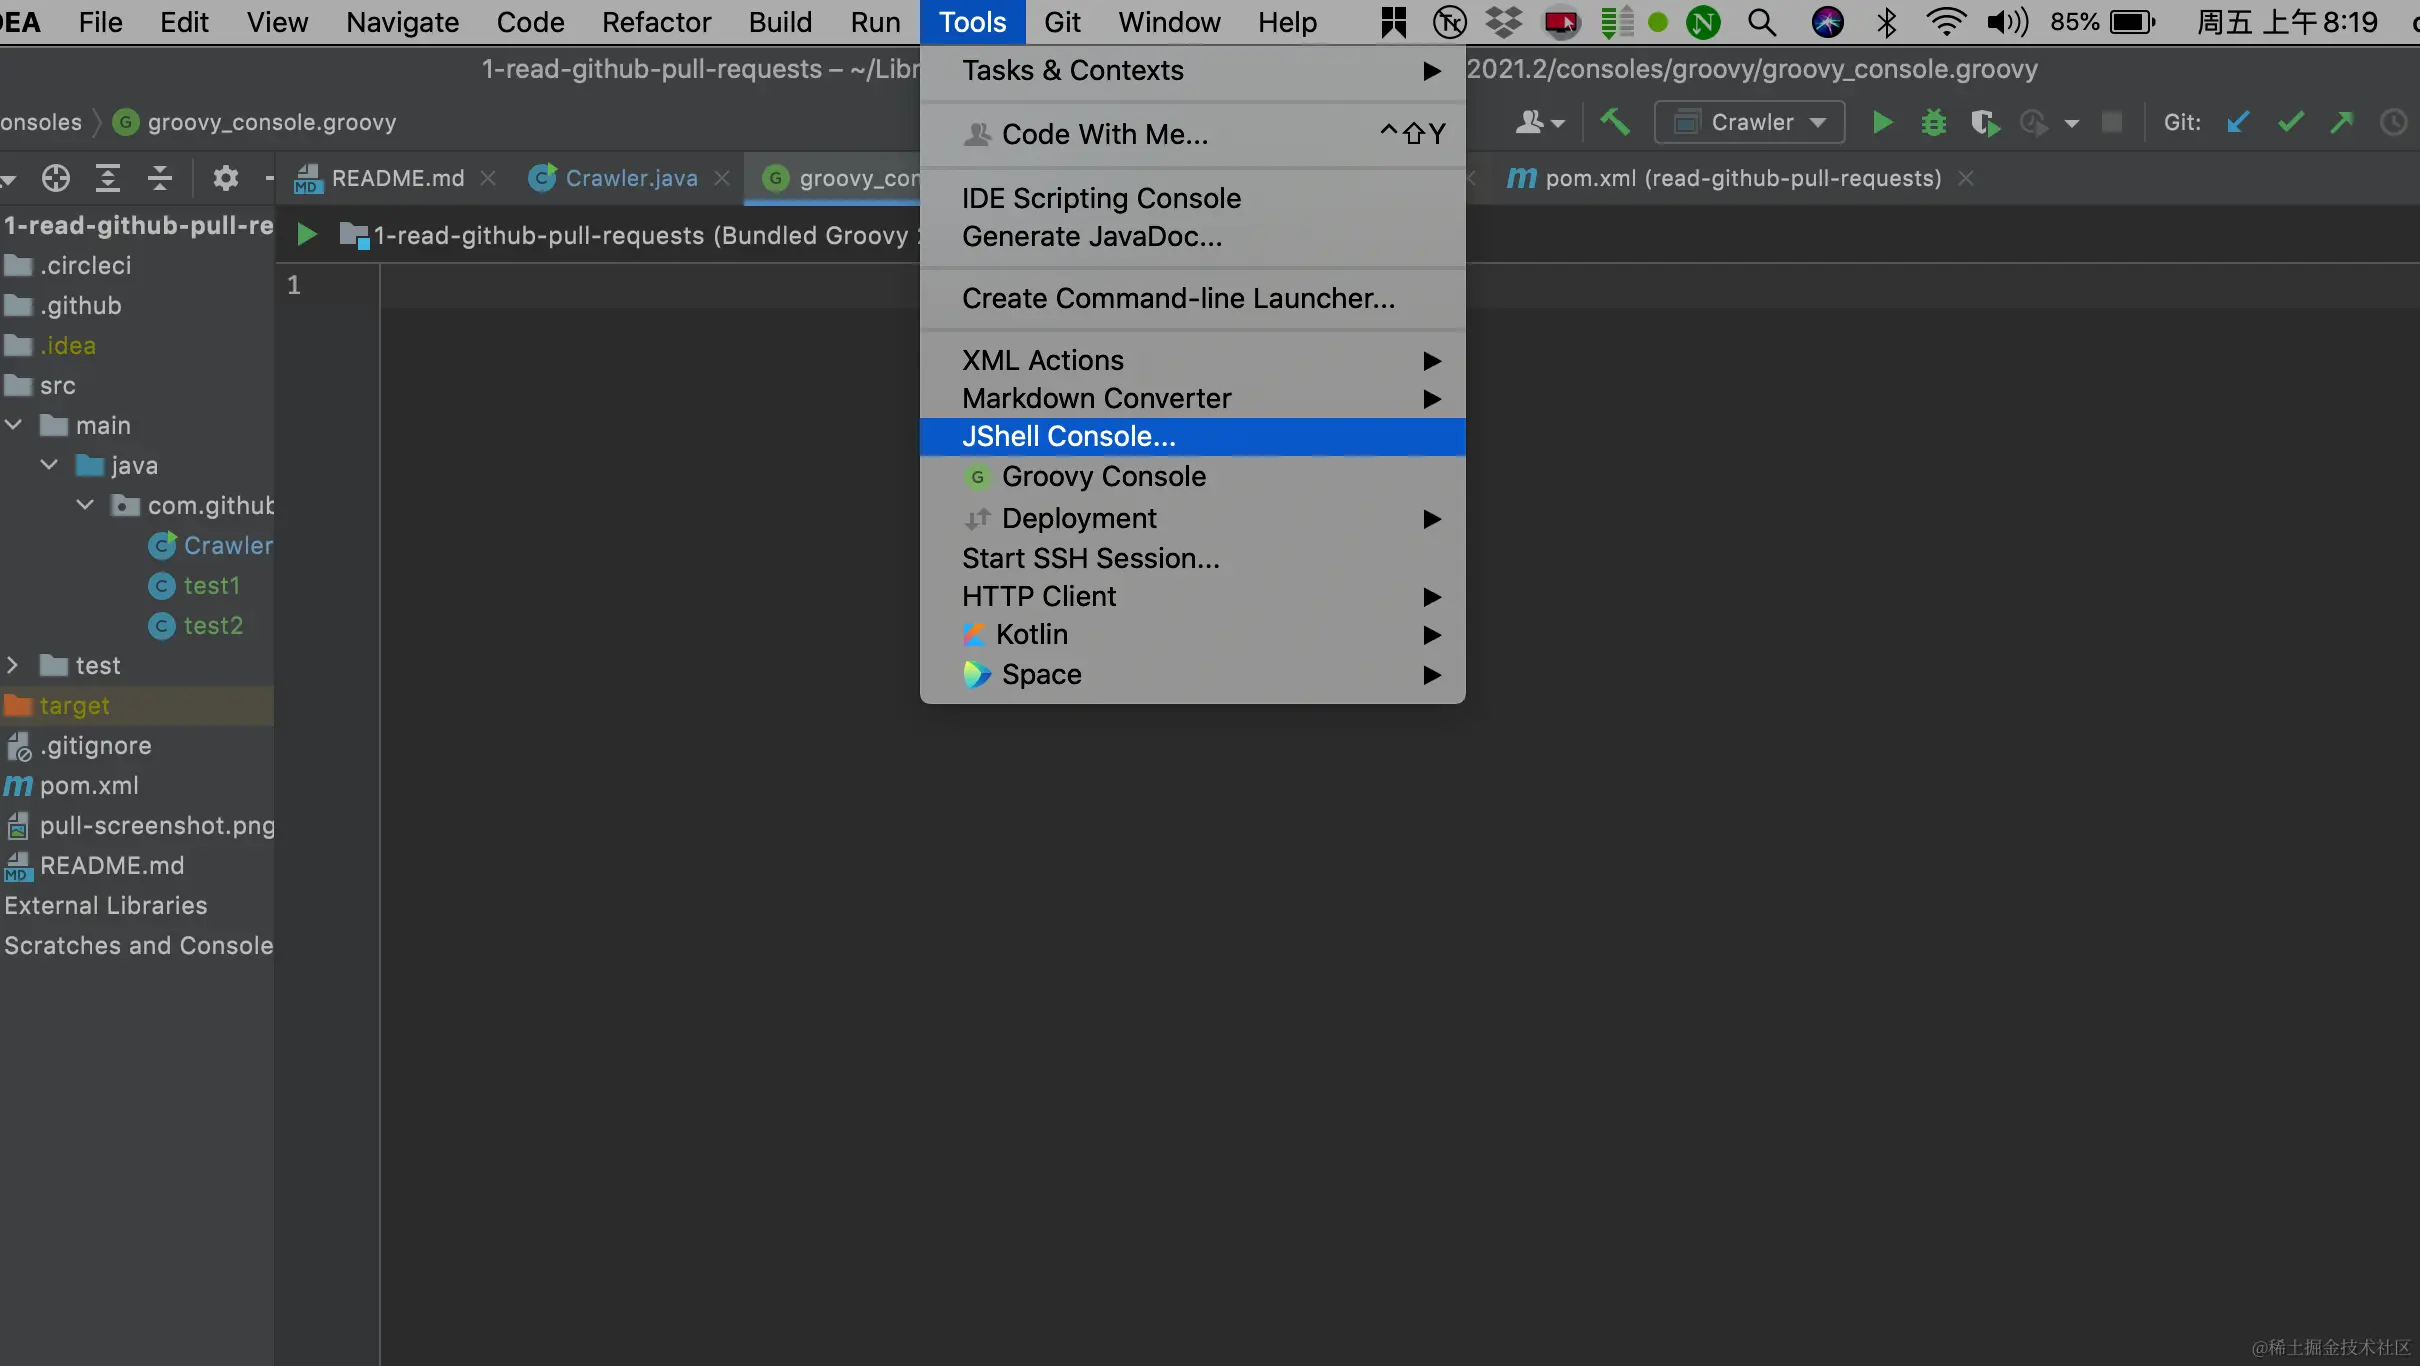Screen dimensions: 2420x1366
Task: Close the README.md tab
Action: [488, 178]
